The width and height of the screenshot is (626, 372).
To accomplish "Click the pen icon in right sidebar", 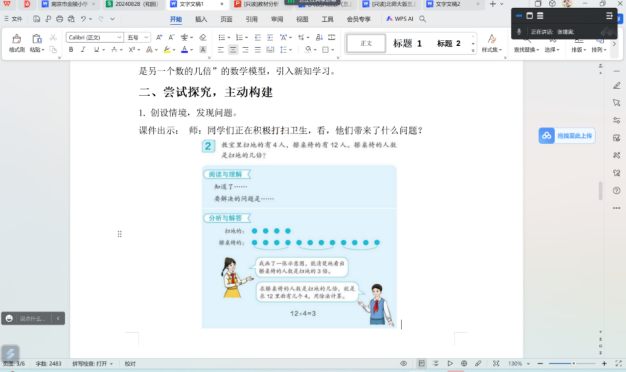I will coord(616,86).
